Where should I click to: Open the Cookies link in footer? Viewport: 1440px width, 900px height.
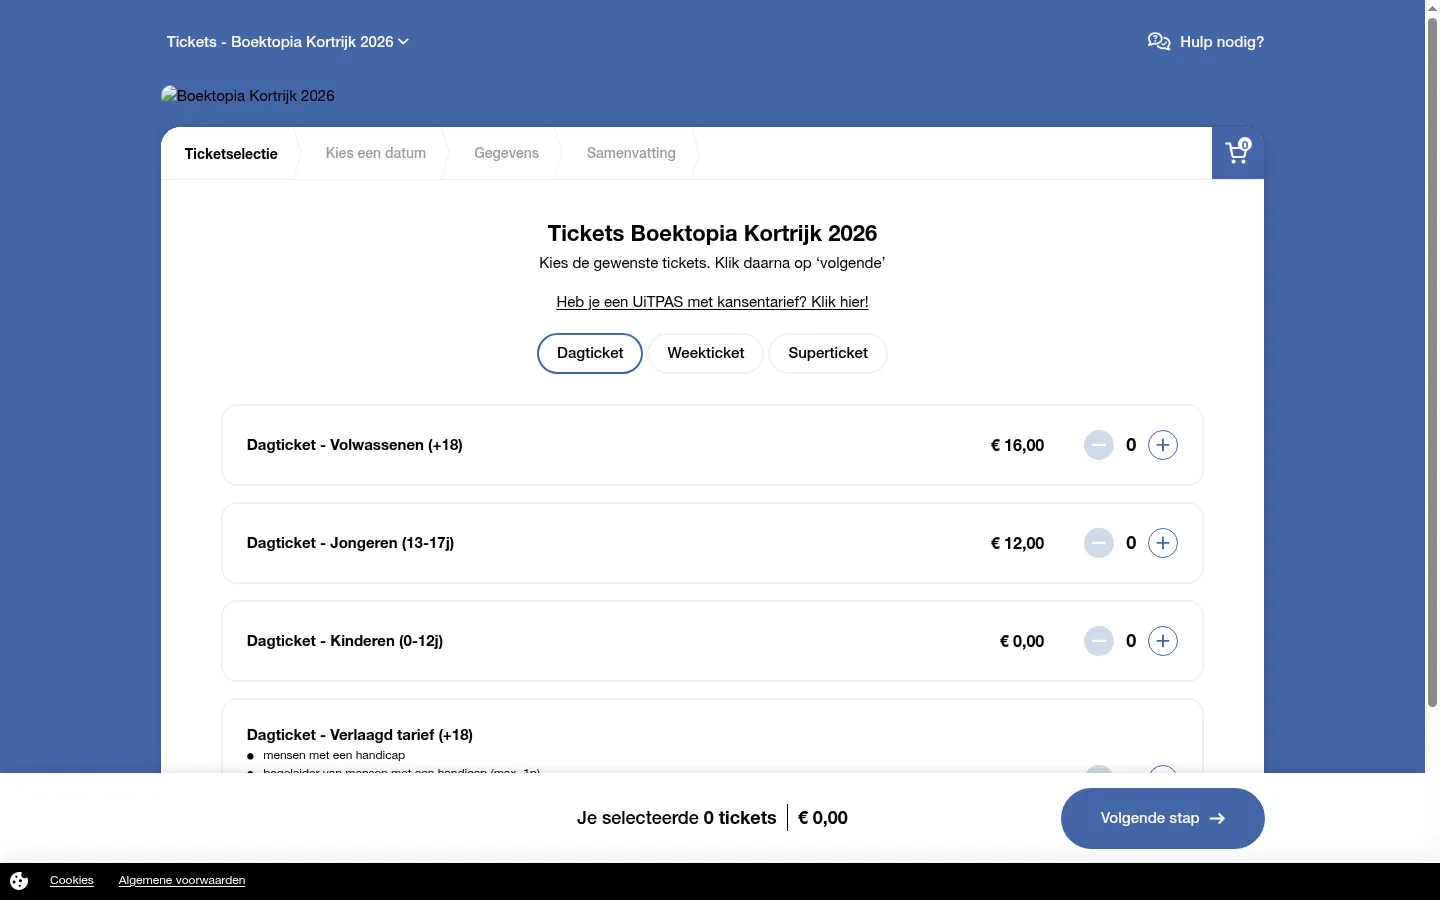point(72,881)
